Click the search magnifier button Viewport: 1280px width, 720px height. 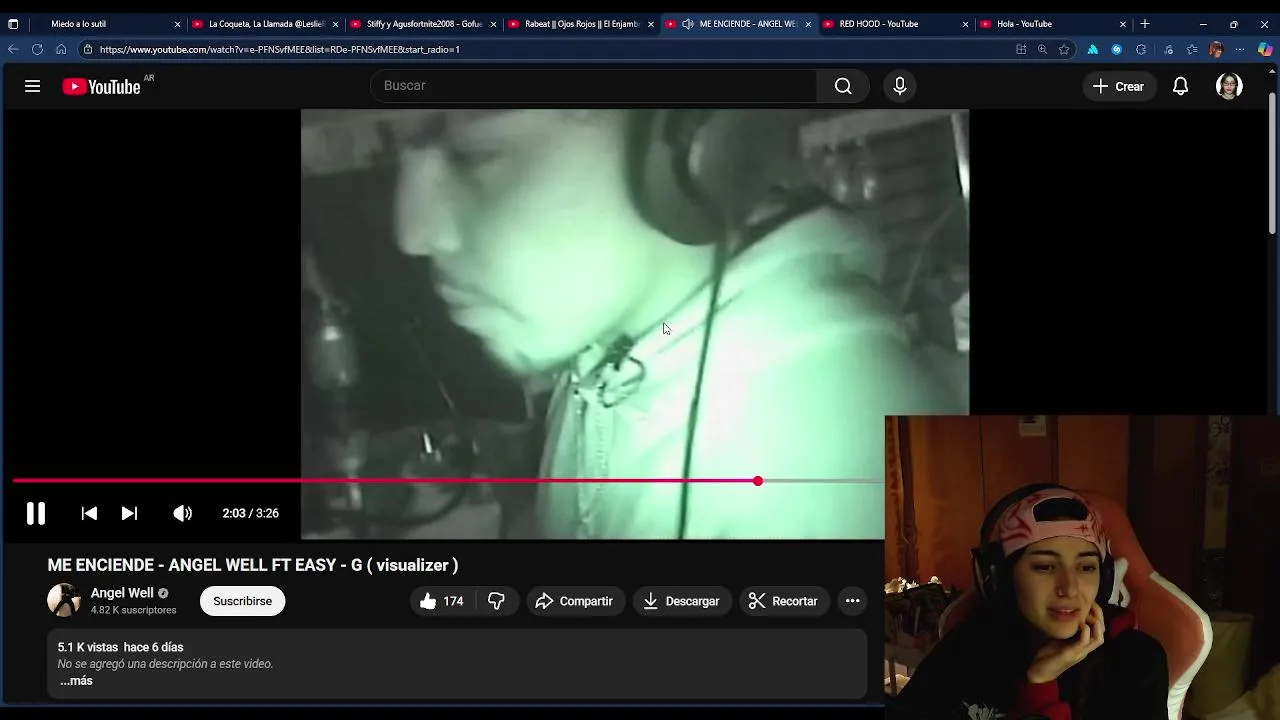pyautogui.click(x=843, y=86)
